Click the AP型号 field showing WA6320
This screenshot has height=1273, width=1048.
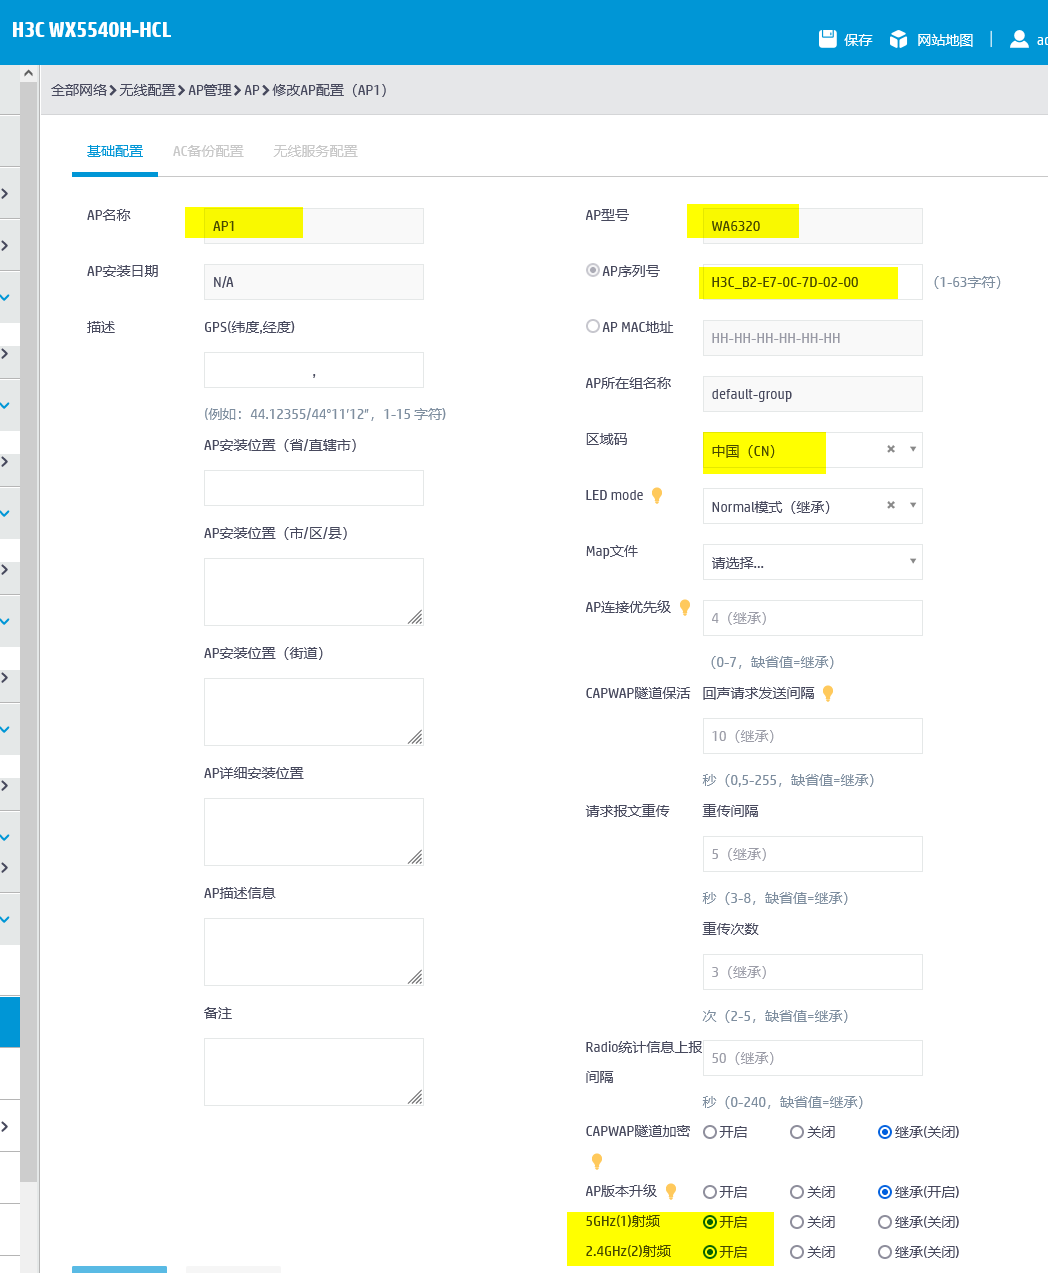(x=813, y=226)
